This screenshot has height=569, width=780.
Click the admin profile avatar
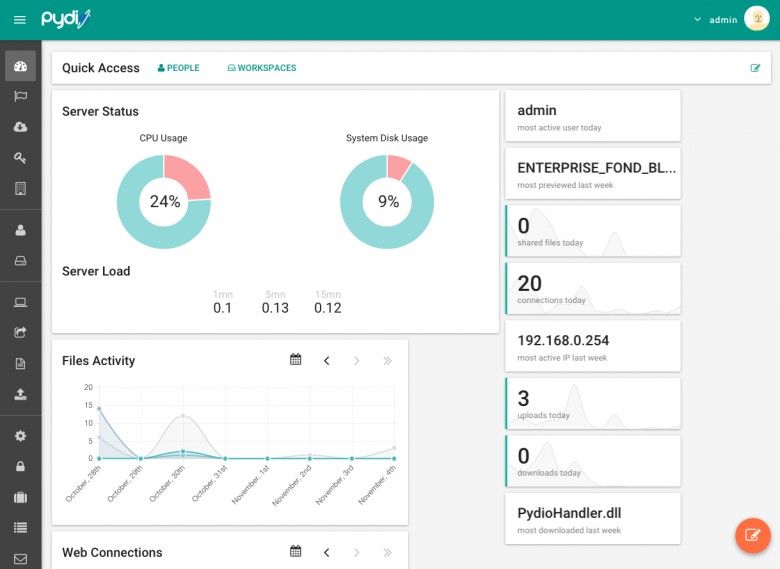coord(757,19)
